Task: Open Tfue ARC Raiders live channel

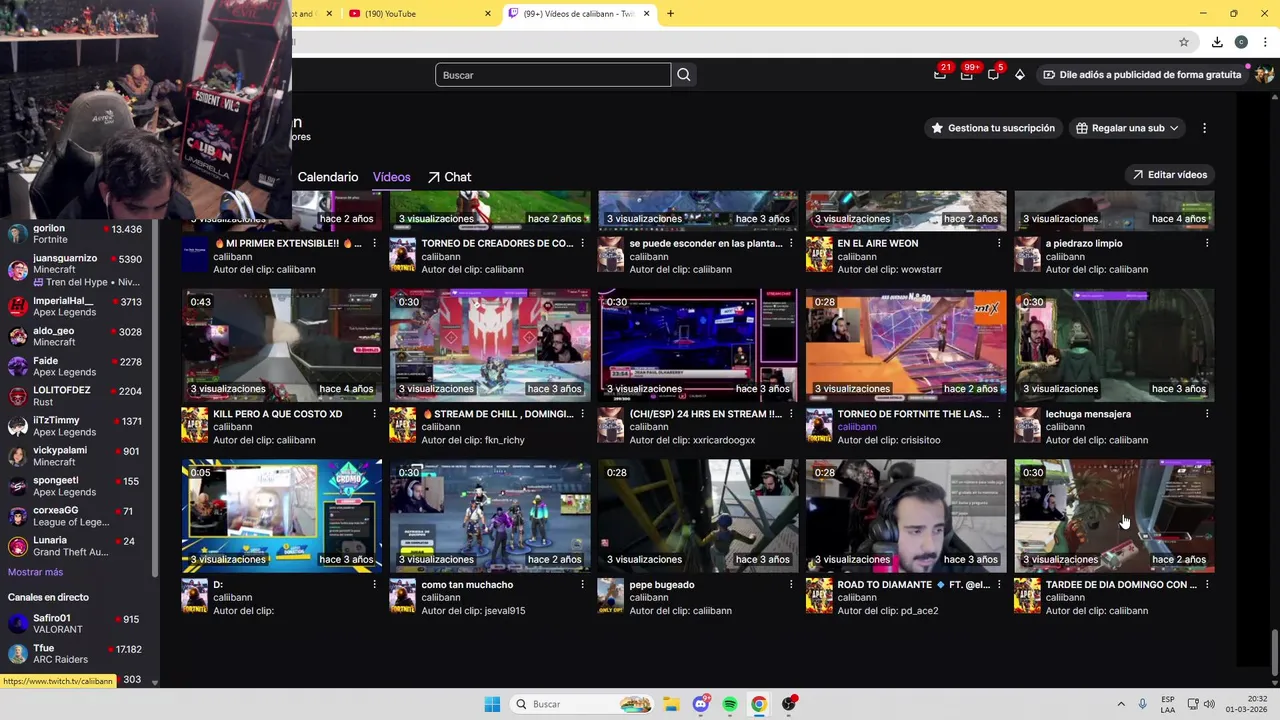Action: pos(75,654)
